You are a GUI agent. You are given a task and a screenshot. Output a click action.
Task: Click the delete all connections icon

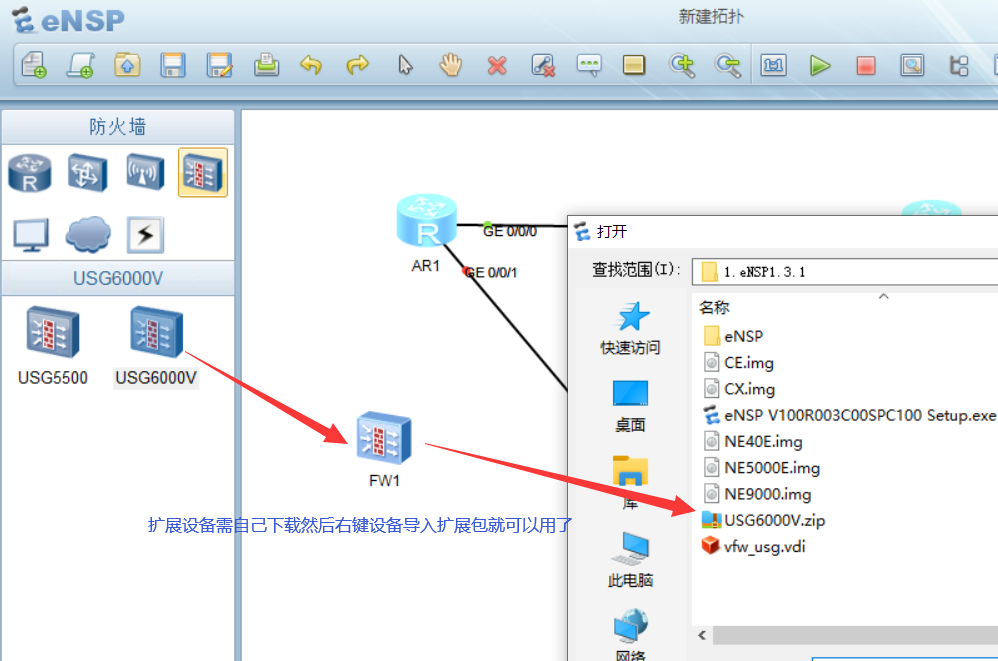(x=543, y=65)
